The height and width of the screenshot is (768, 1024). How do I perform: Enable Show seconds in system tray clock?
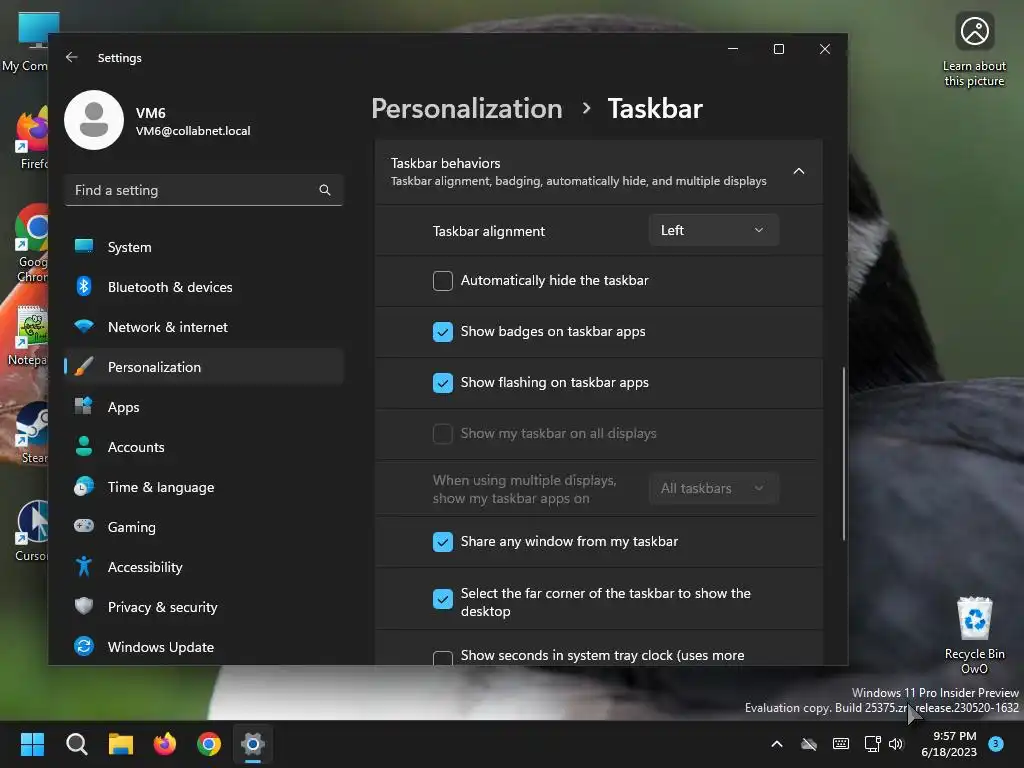pos(443,658)
